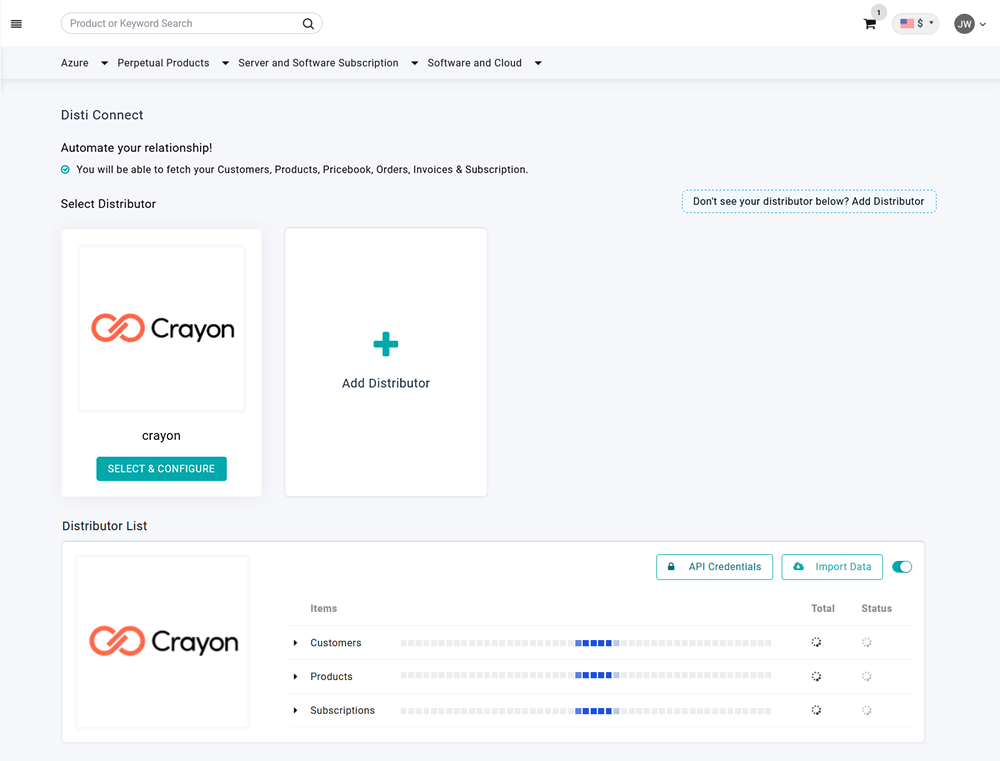
Task: Click the Subscriptions total loading spinner
Action: click(816, 710)
